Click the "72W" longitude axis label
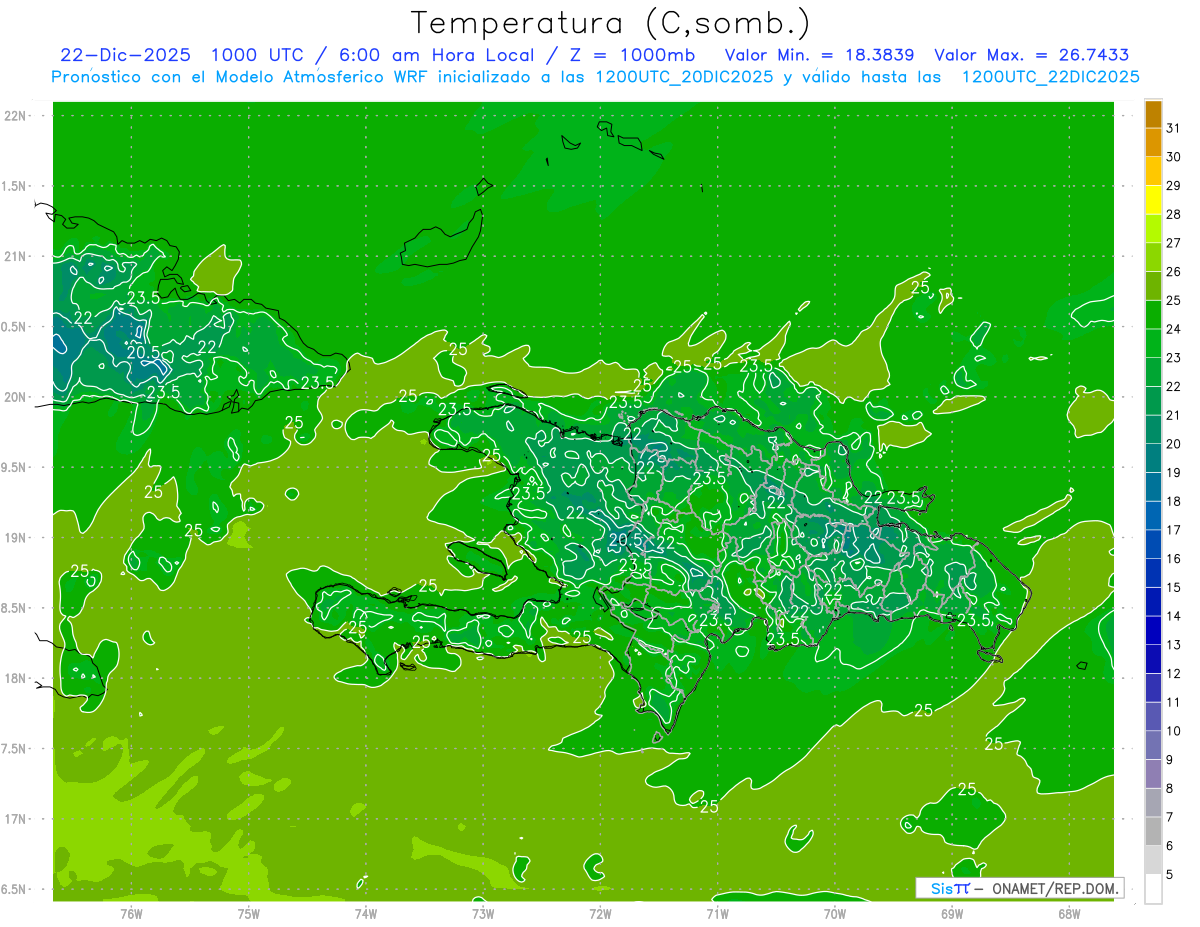Viewport: 1200px width, 927px height. [600, 914]
